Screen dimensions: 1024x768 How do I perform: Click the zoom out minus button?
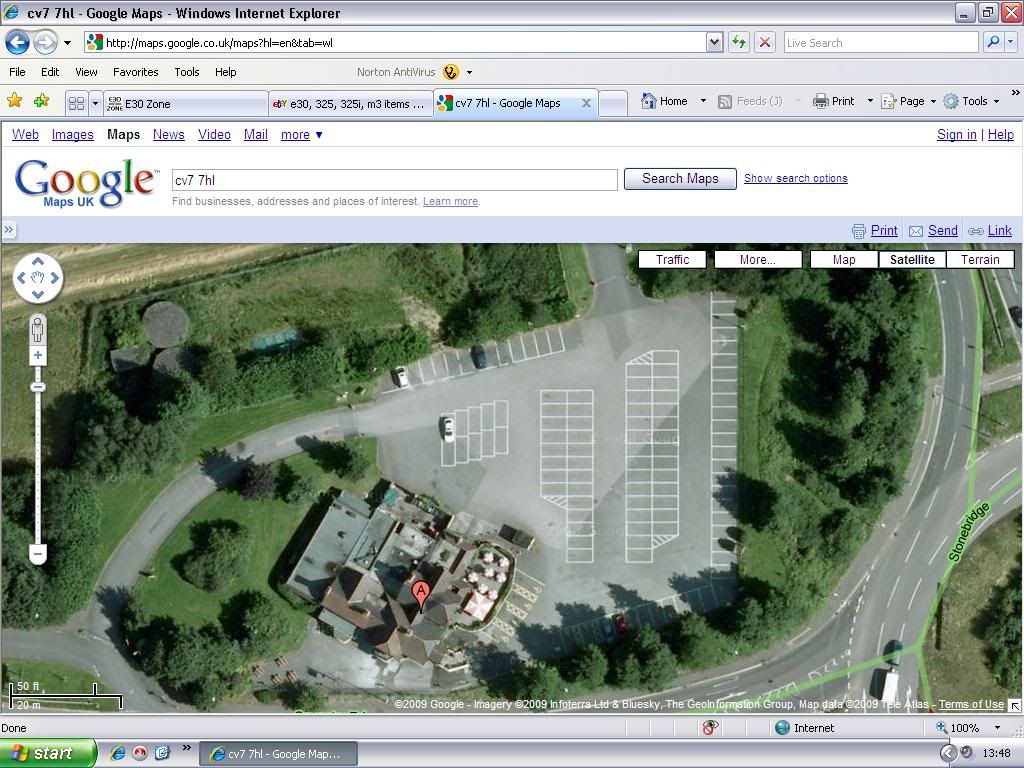pos(38,553)
